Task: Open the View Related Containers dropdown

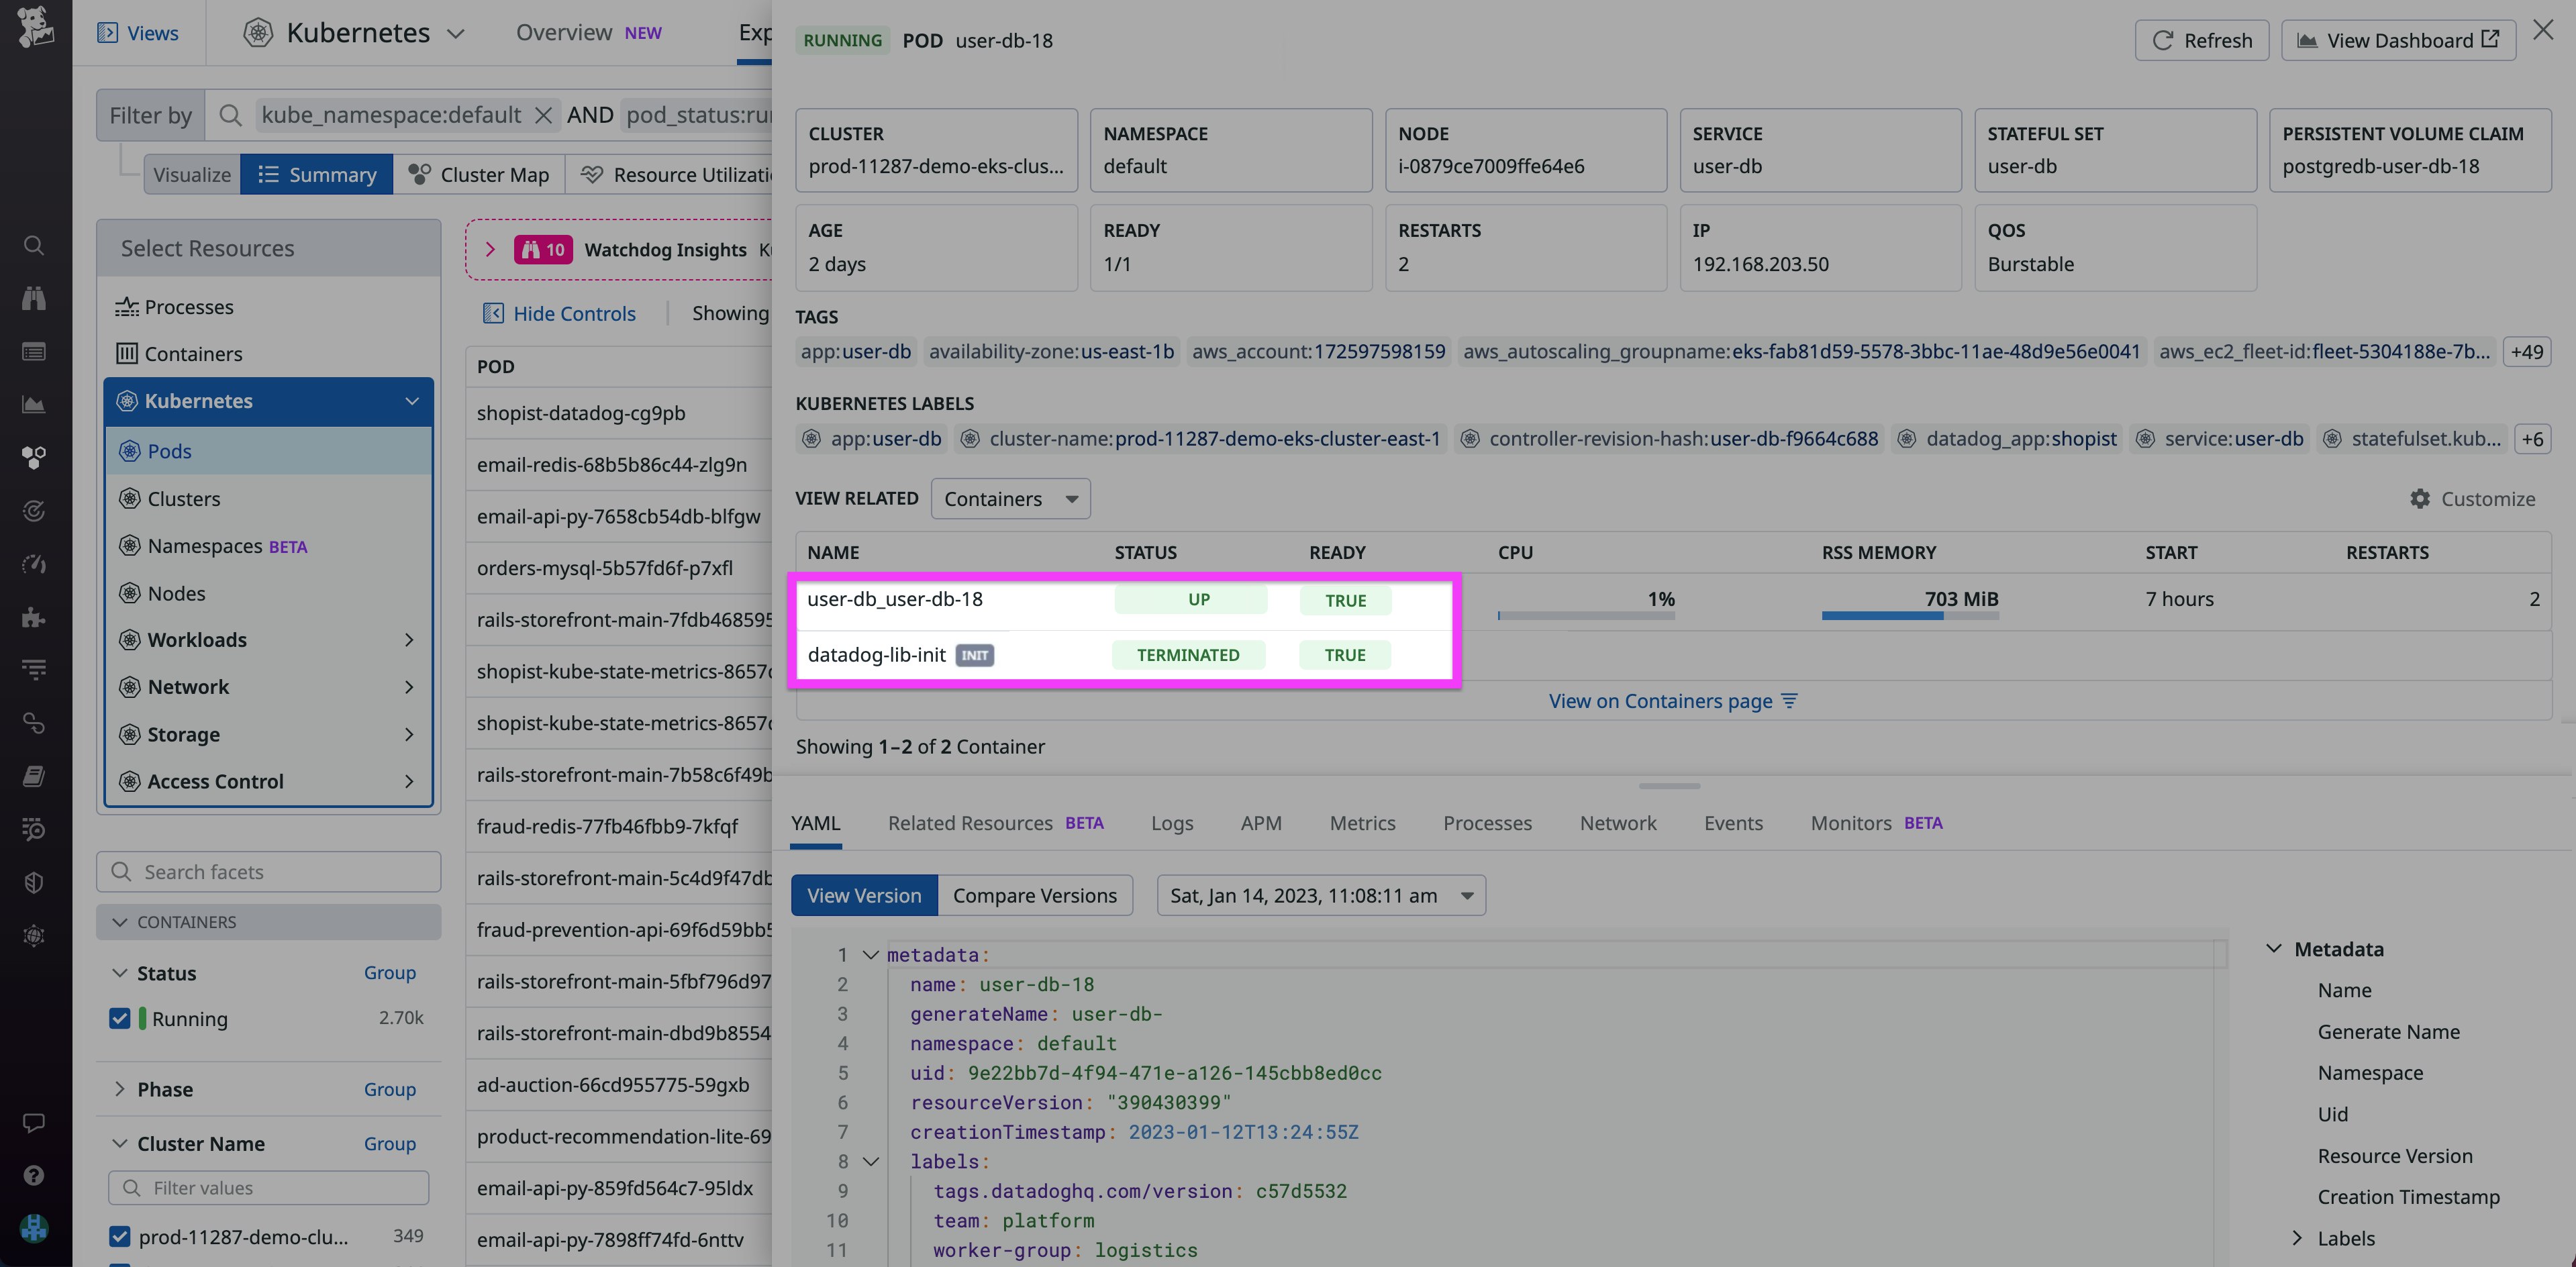Action: point(1010,498)
